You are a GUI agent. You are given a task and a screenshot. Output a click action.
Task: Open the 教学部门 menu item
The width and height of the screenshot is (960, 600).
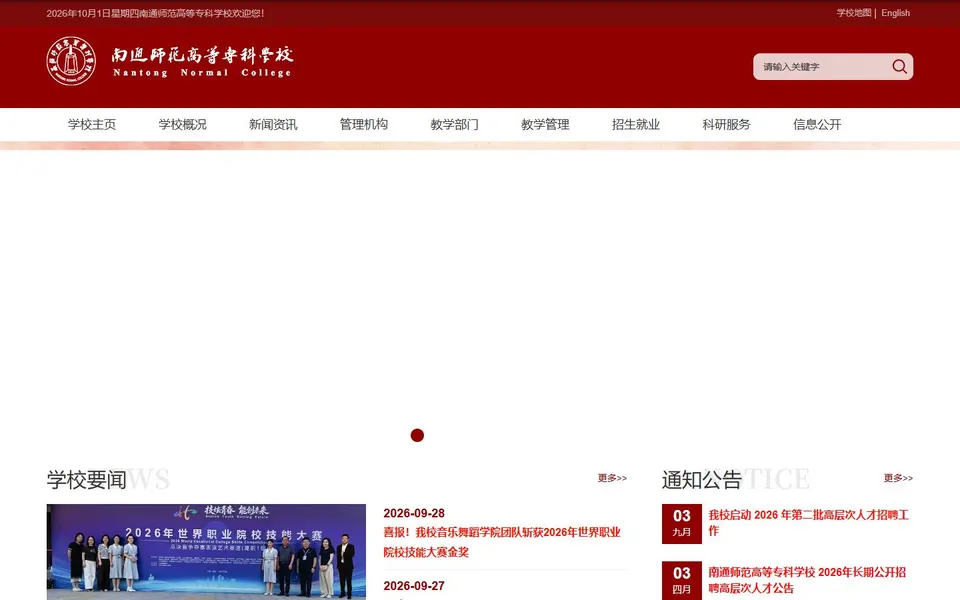point(454,124)
